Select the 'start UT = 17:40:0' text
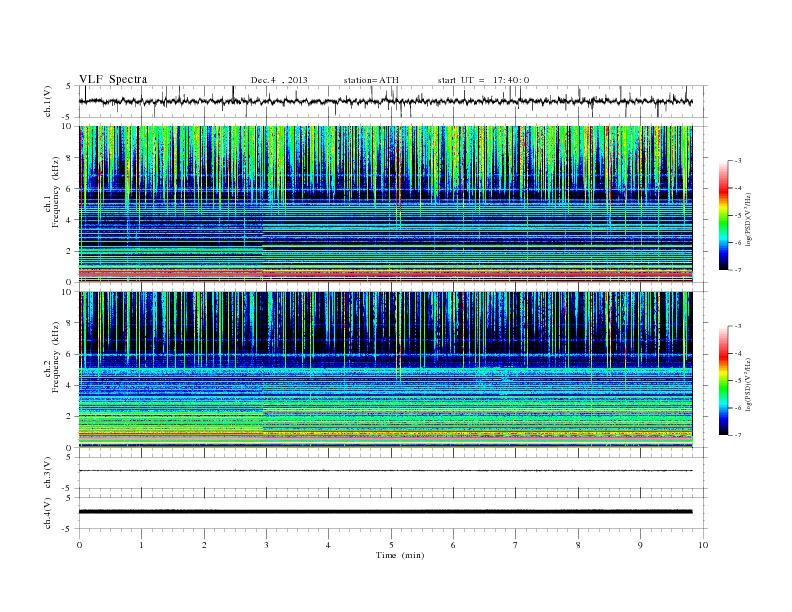The image size is (792, 612). pyautogui.click(x=483, y=80)
